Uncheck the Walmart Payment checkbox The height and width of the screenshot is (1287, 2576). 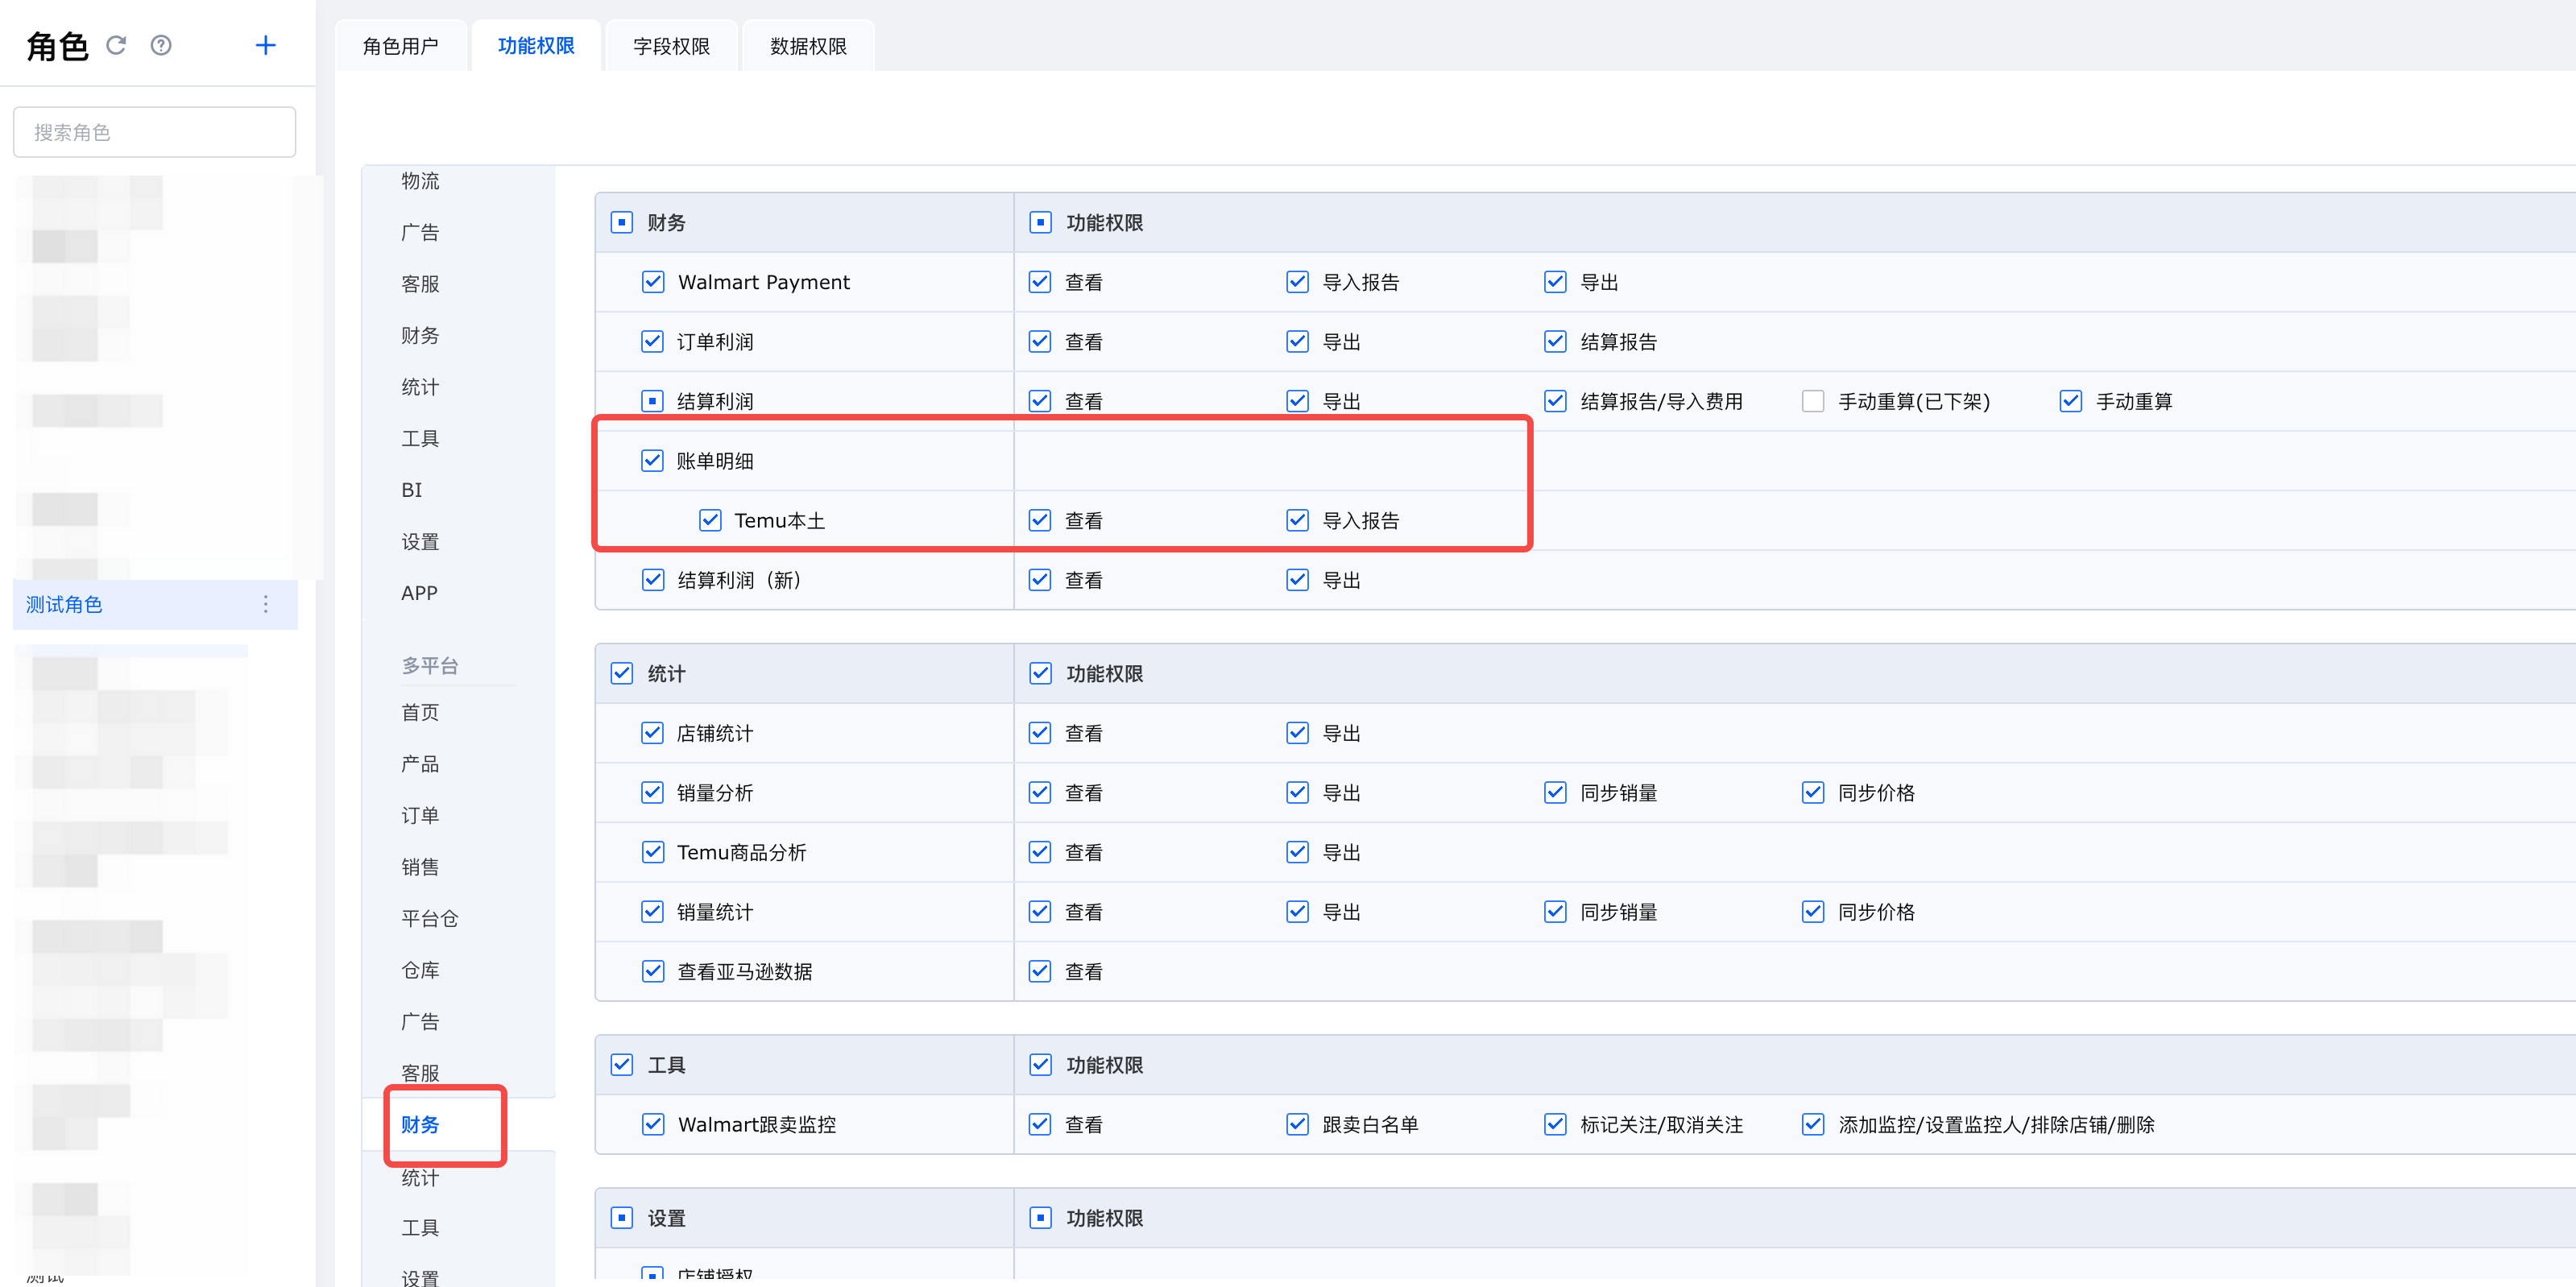(653, 282)
